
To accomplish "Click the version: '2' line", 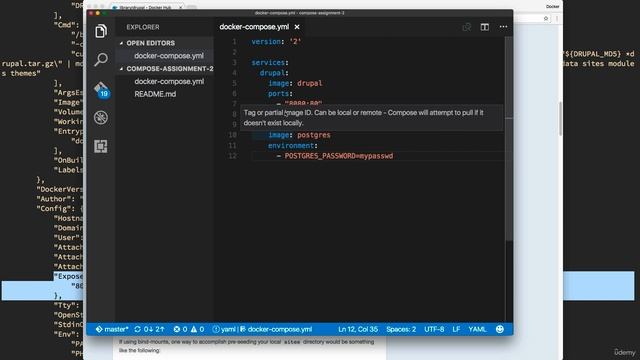I will tap(276, 42).
